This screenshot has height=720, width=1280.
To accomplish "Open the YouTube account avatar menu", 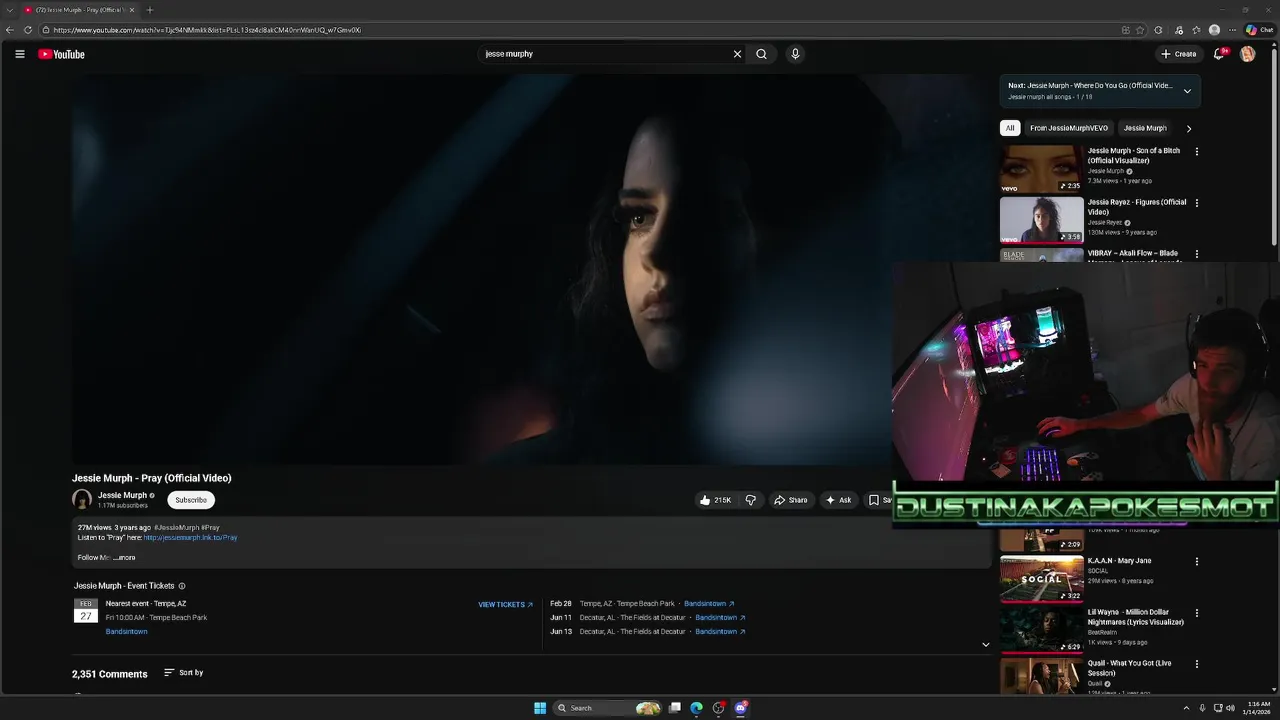I will pyautogui.click(x=1247, y=54).
